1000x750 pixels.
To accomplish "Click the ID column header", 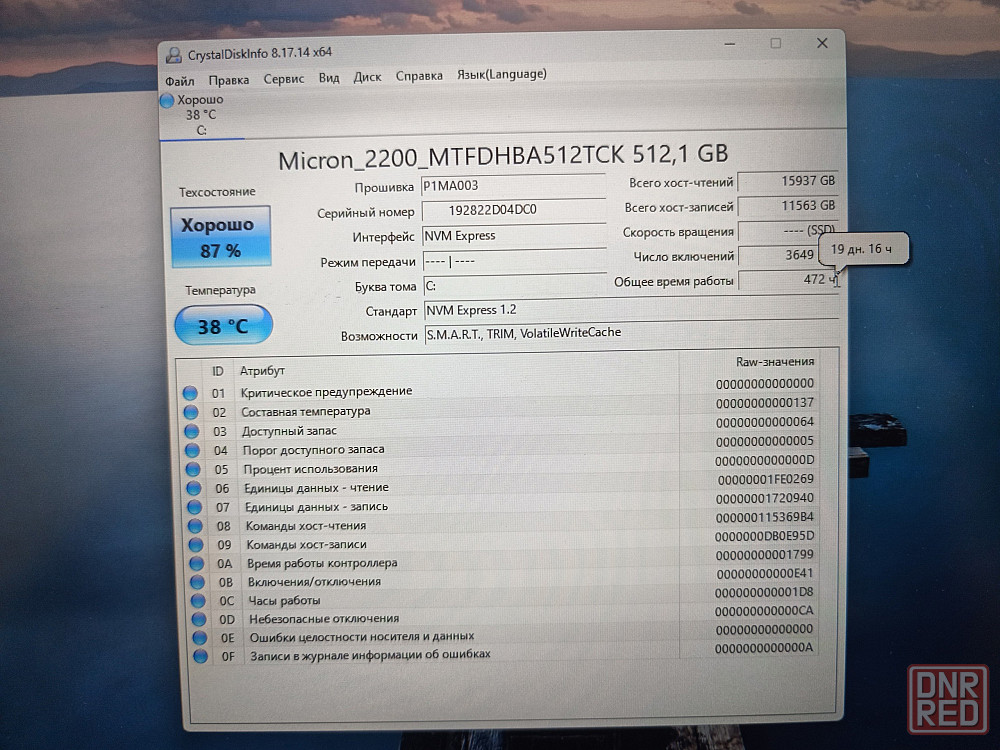I will [x=217, y=371].
